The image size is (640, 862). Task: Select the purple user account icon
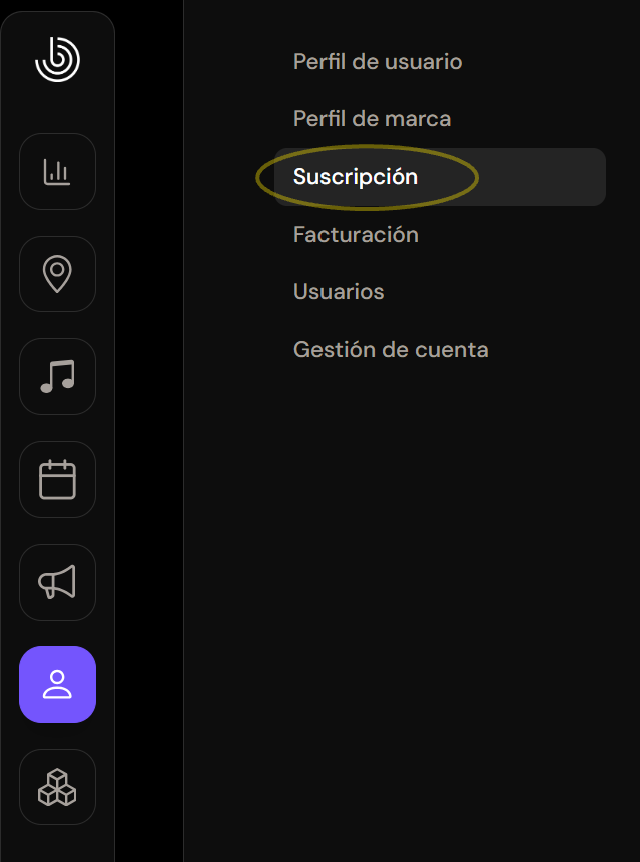[x=57, y=684]
